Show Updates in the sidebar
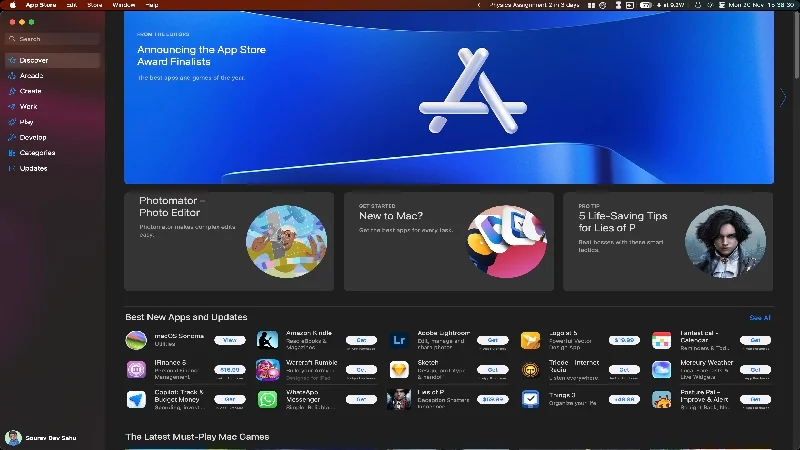This screenshot has width=800, height=450. [53, 168]
